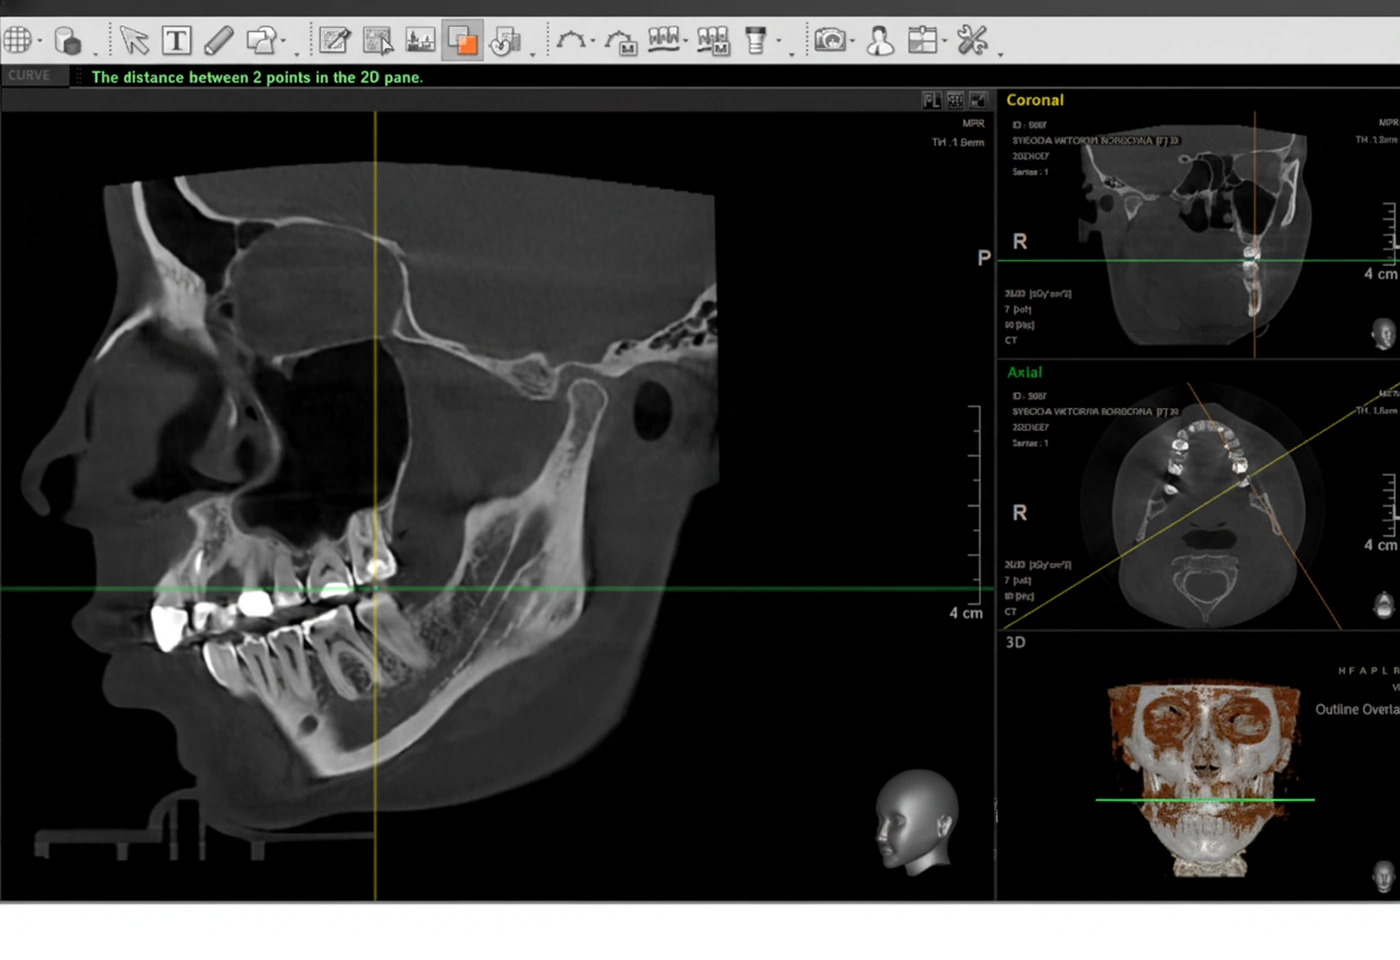Click the 3D cylinder volume icon

67,41
